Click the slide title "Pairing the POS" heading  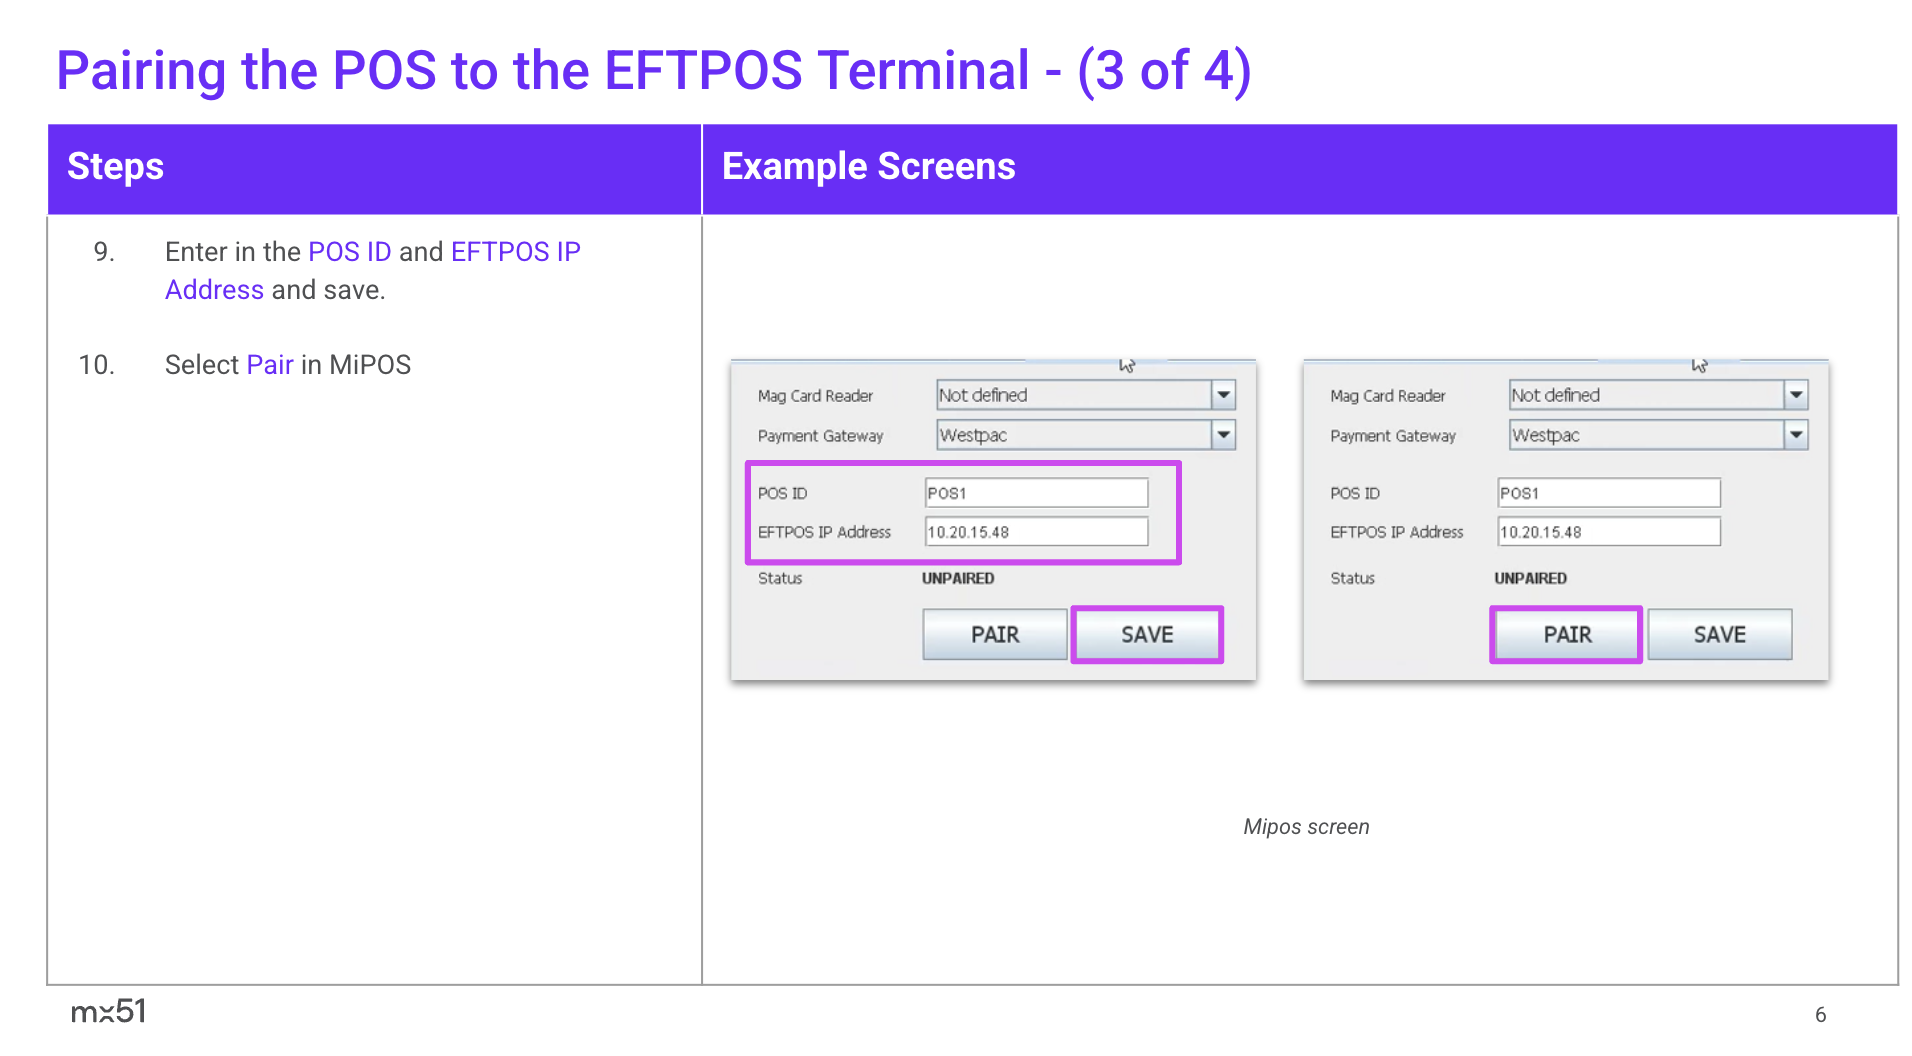[x=653, y=71]
